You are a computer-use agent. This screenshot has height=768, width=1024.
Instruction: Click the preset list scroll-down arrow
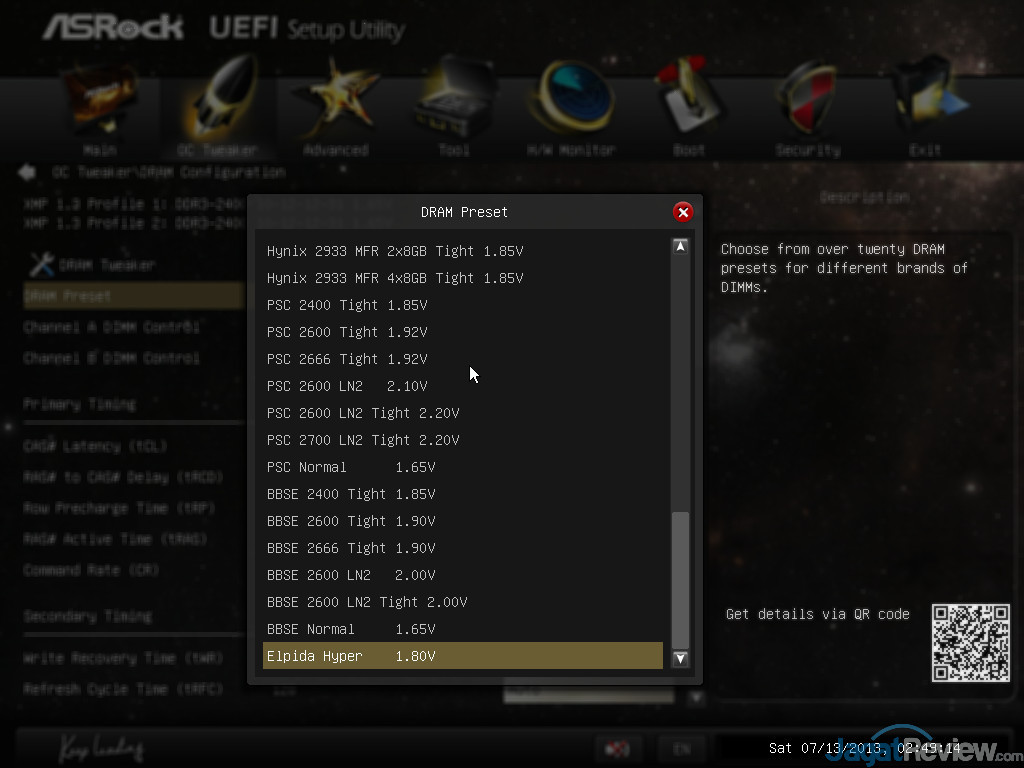click(680, 658)
